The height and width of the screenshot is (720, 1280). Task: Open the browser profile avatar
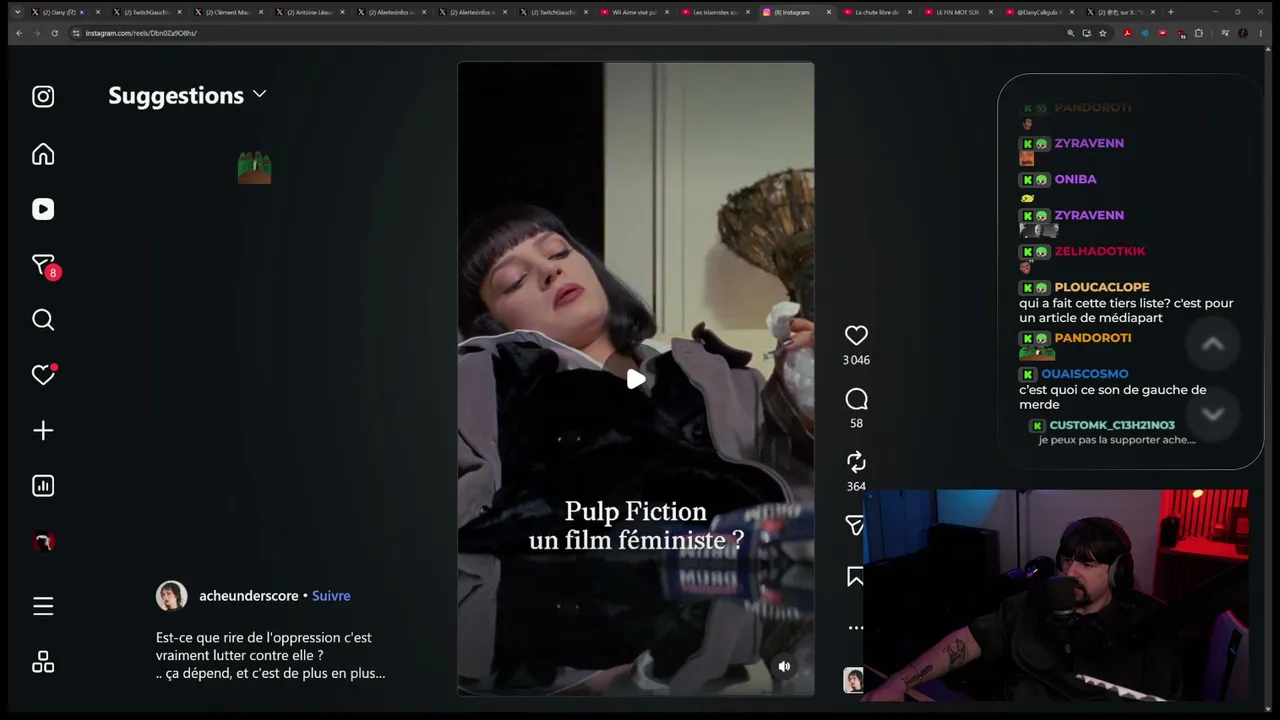[x=1243, y=33]
